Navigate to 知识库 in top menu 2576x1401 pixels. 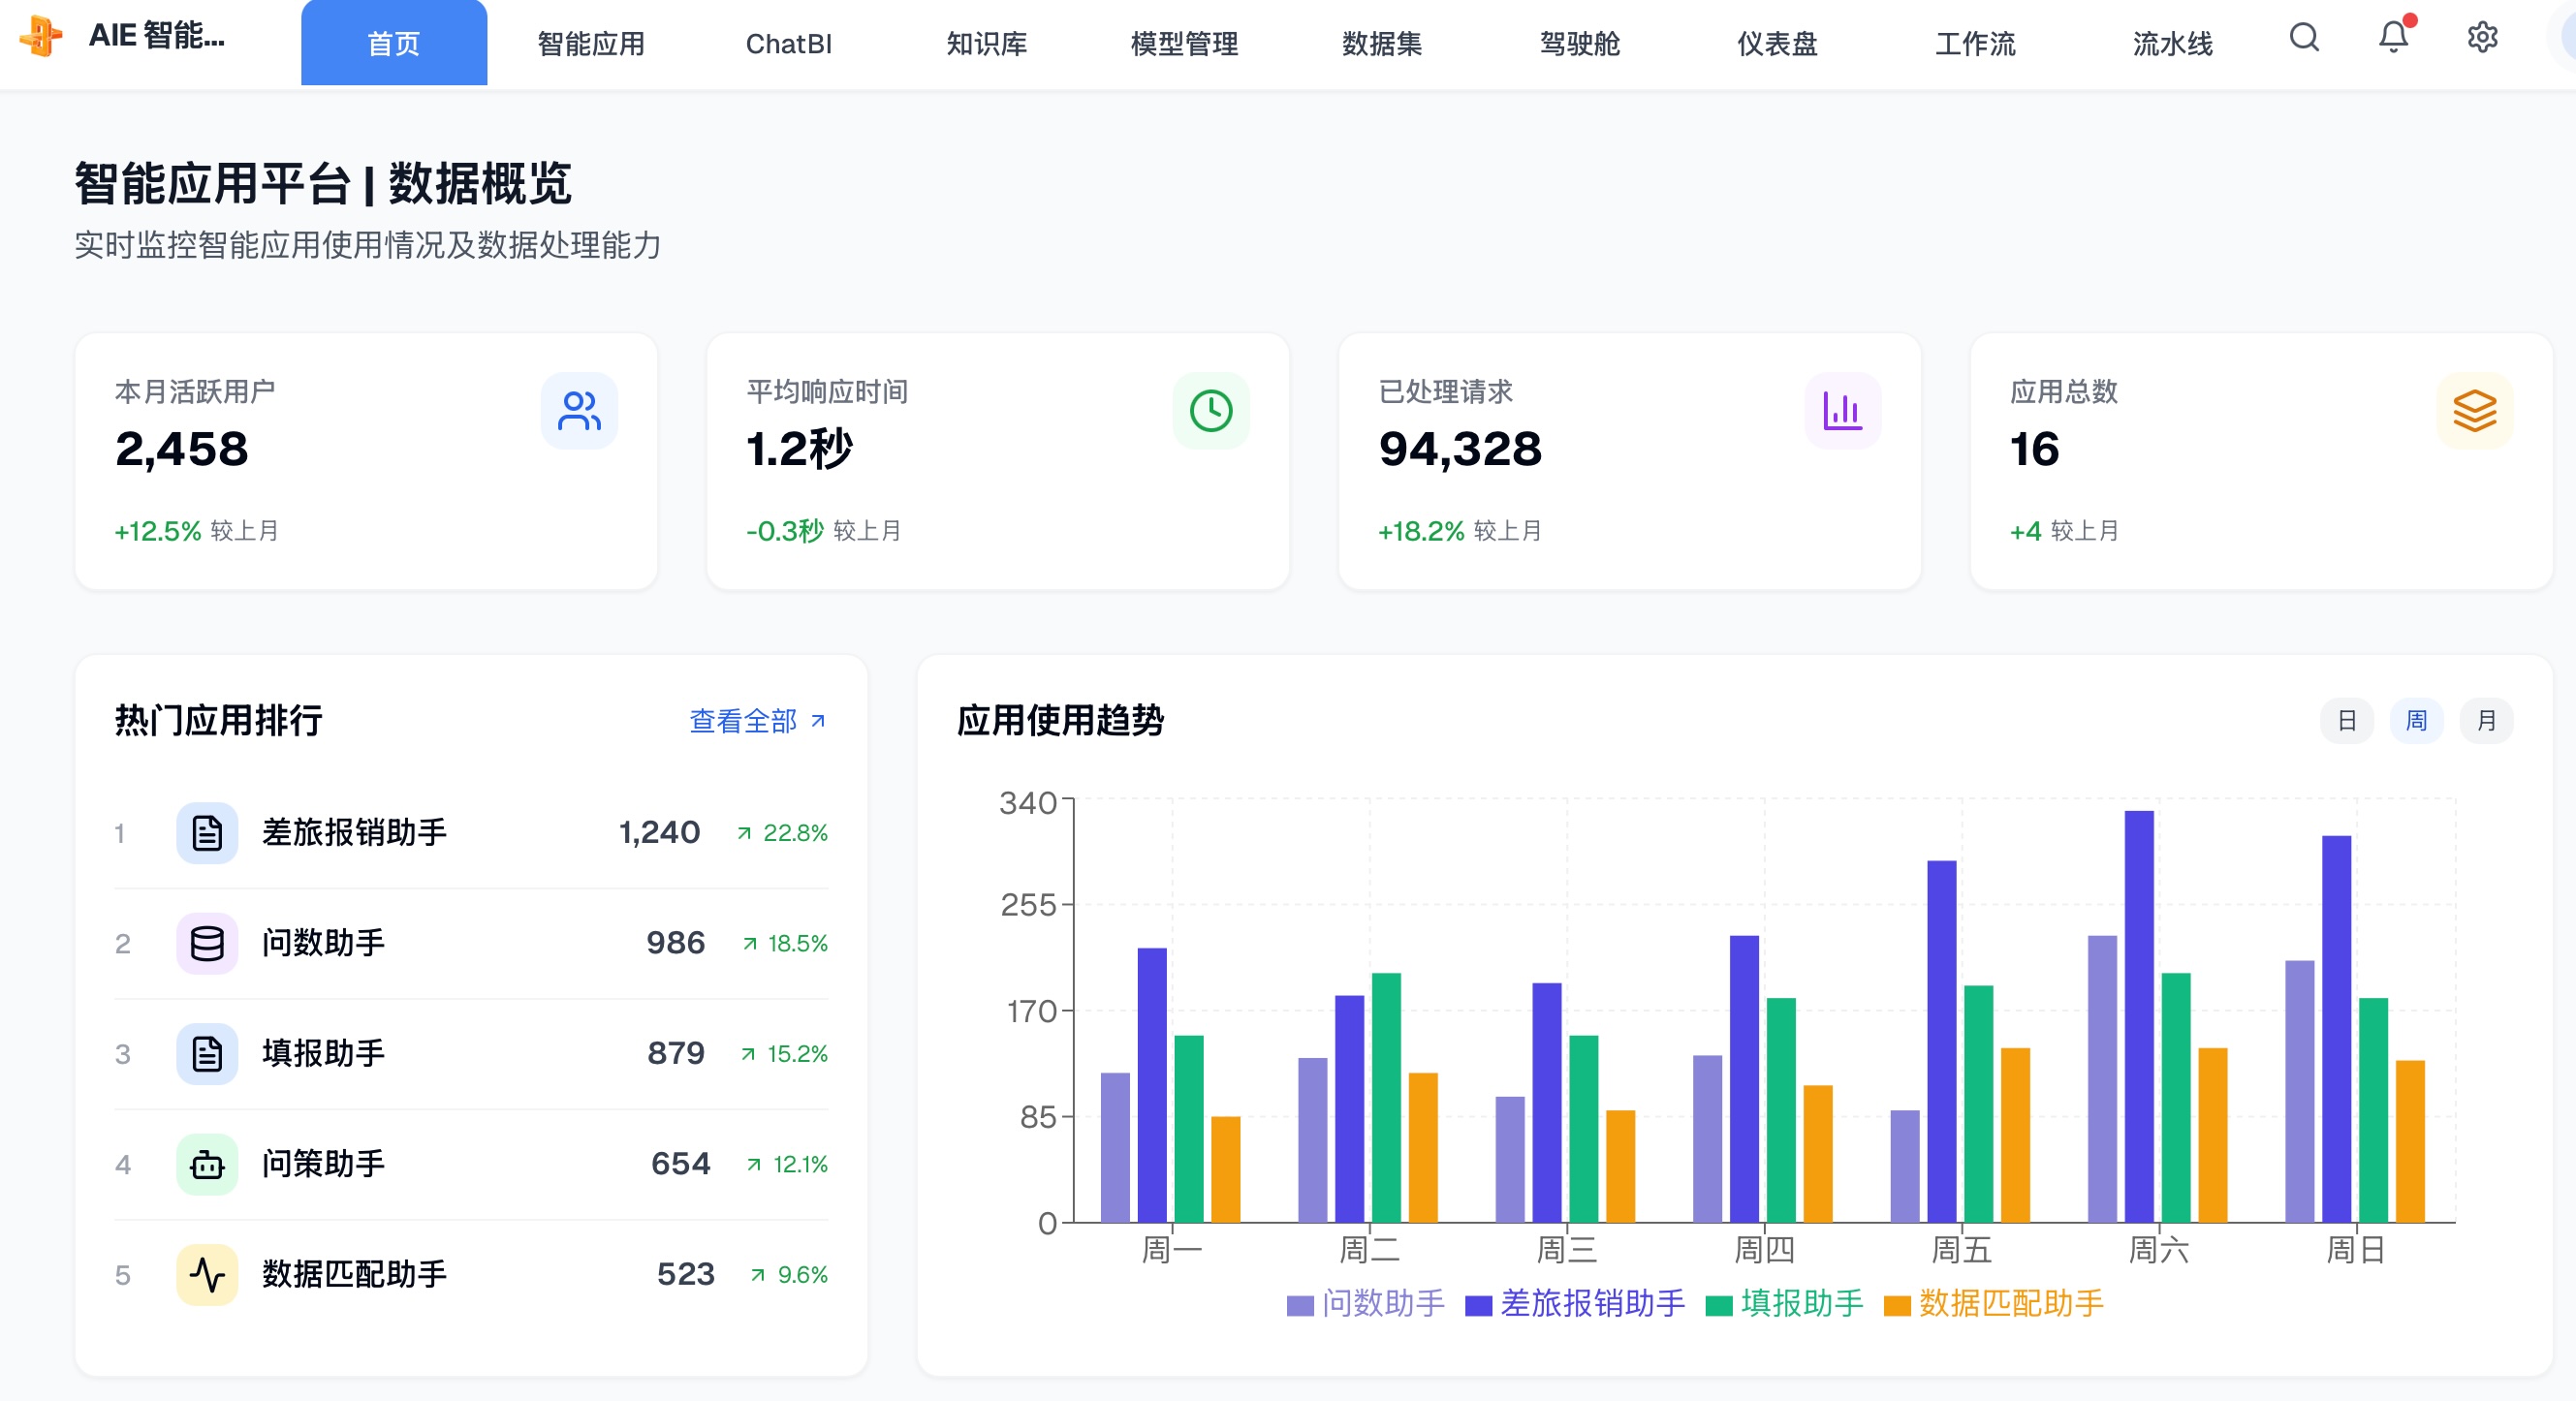(x=986, y=43)
